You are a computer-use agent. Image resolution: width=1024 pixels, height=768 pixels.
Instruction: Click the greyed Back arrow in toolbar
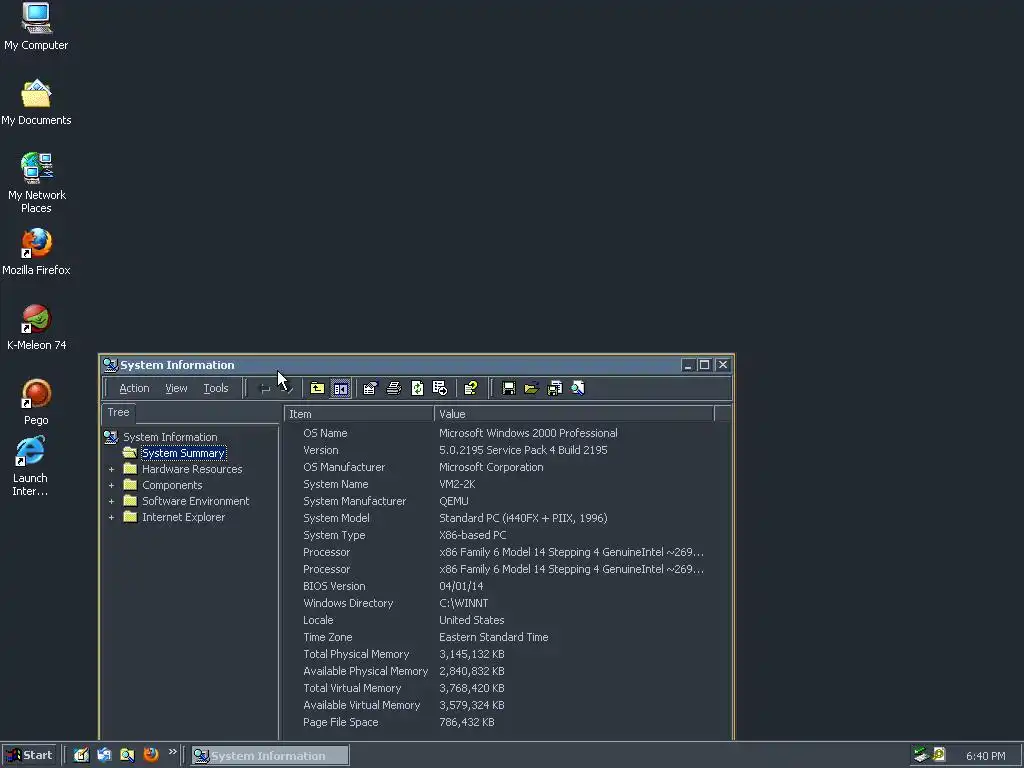[264, 389]
